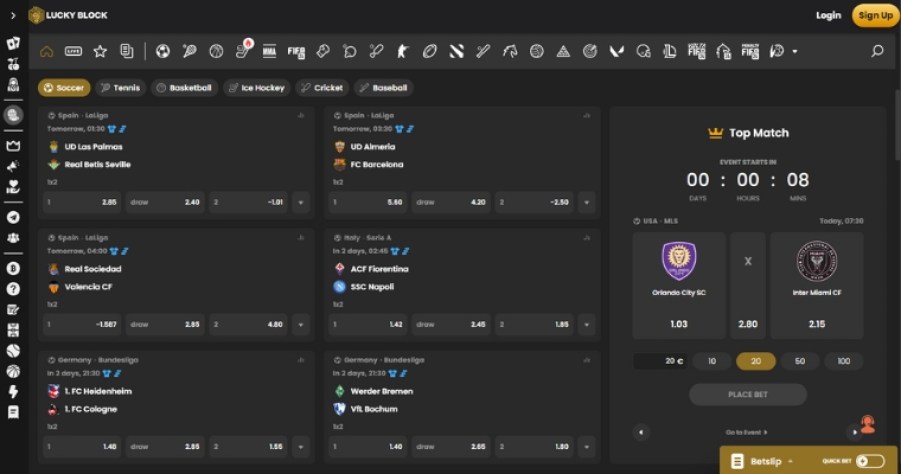Pick UD Almeria win odds 5.60
This screenshot has height=474, width=901.
368,202
